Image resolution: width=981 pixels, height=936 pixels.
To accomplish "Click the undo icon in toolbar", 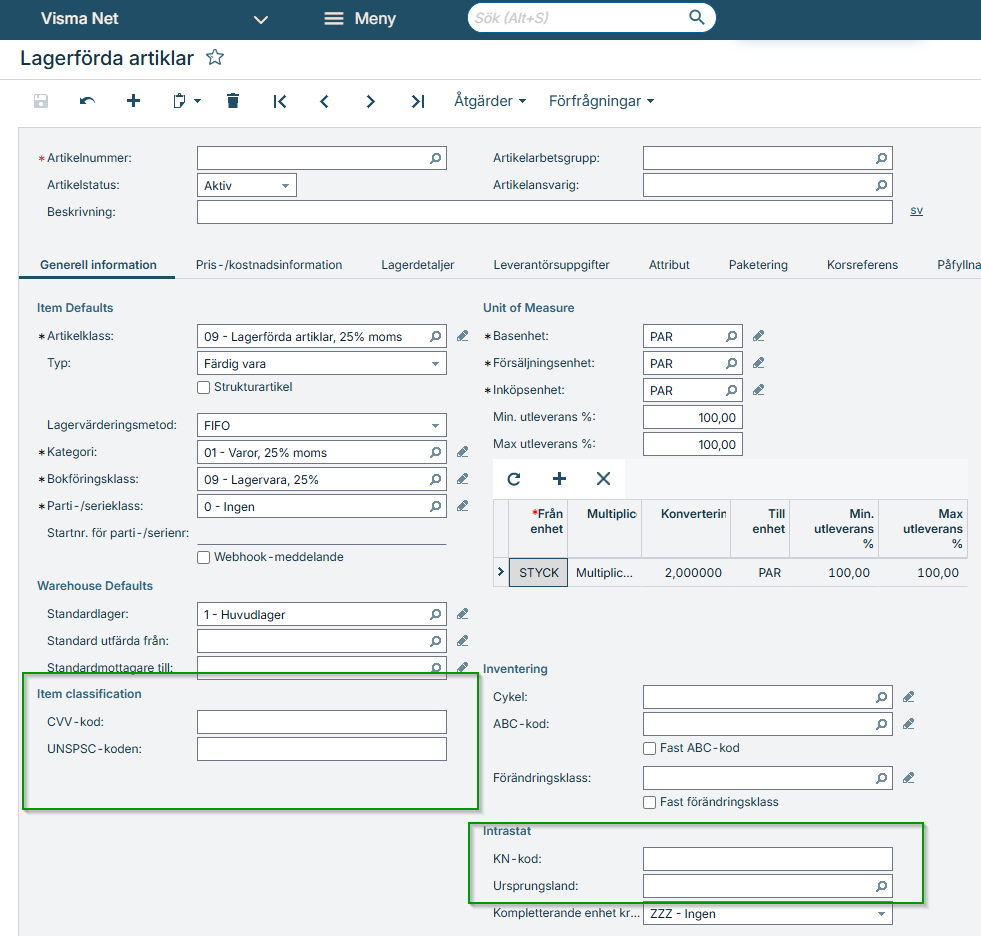I will coord(88,101).
